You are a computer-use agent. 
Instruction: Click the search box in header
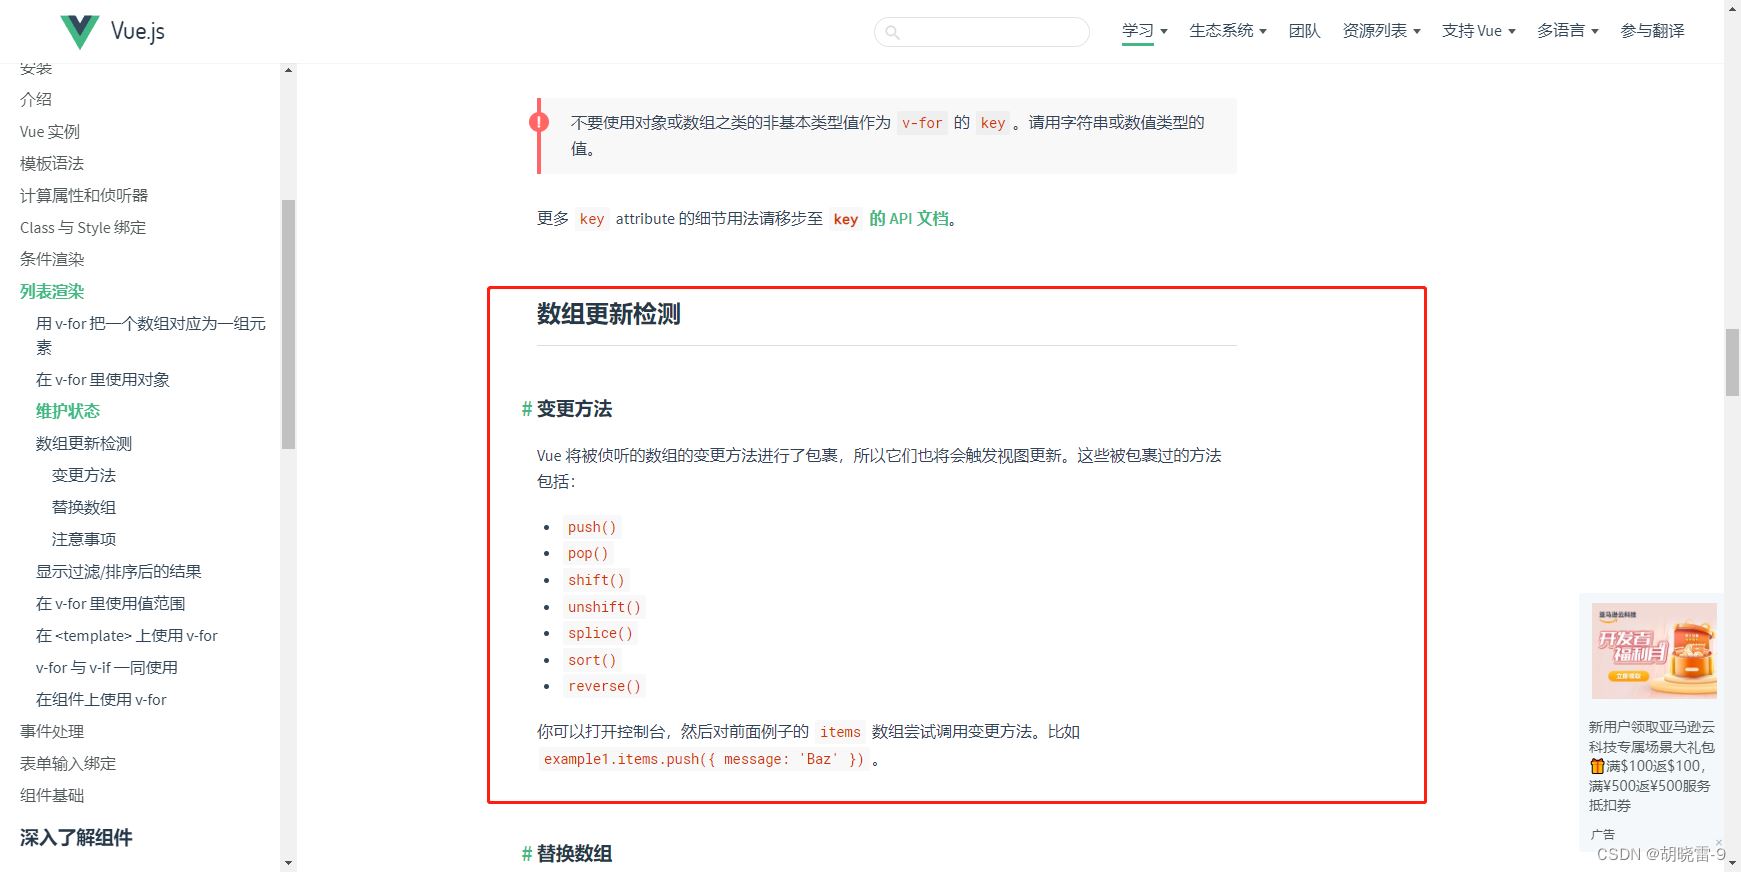coord(982,32)
